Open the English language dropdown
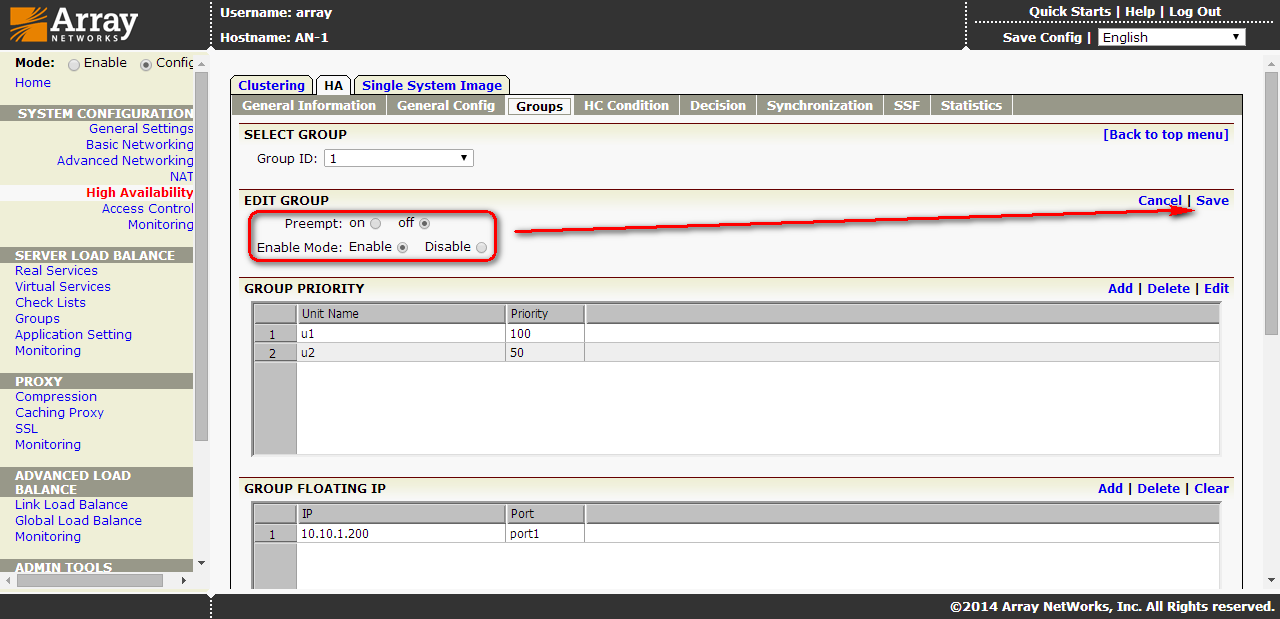 click(1171, 37)
